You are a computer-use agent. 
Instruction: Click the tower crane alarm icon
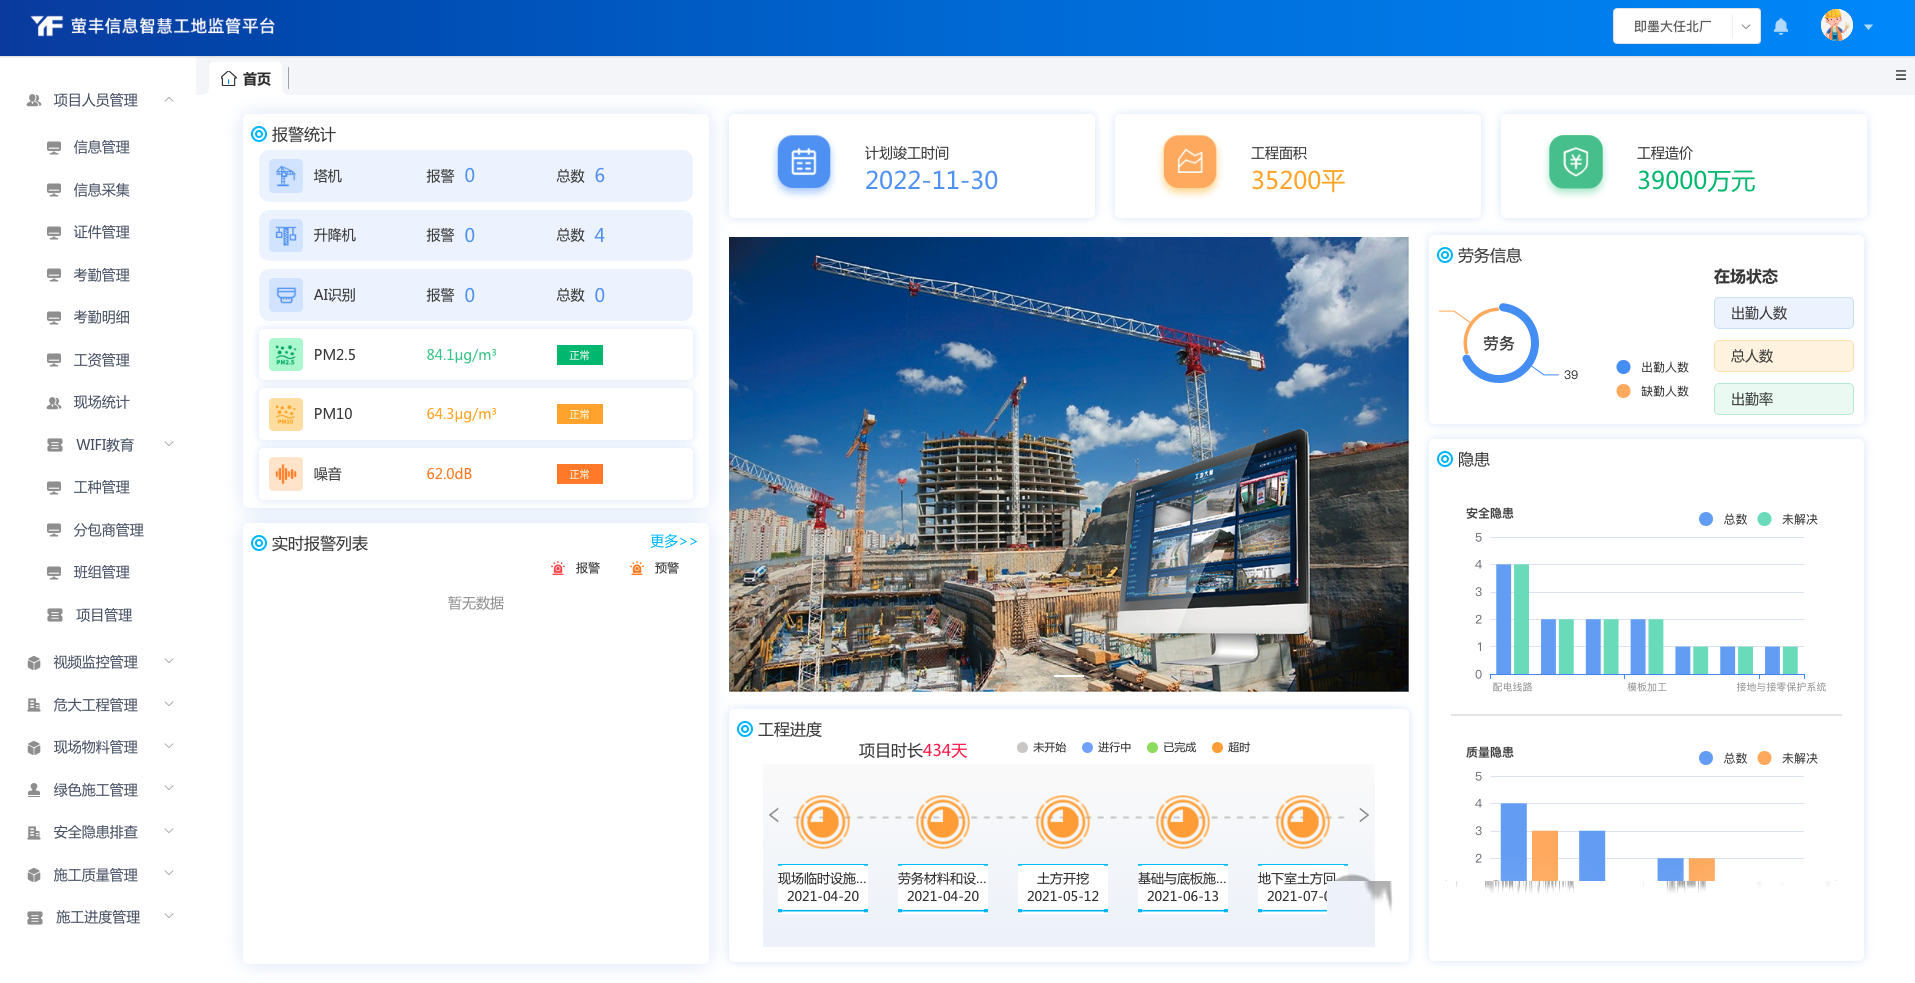pyautogui.click(x=286, y=176)
